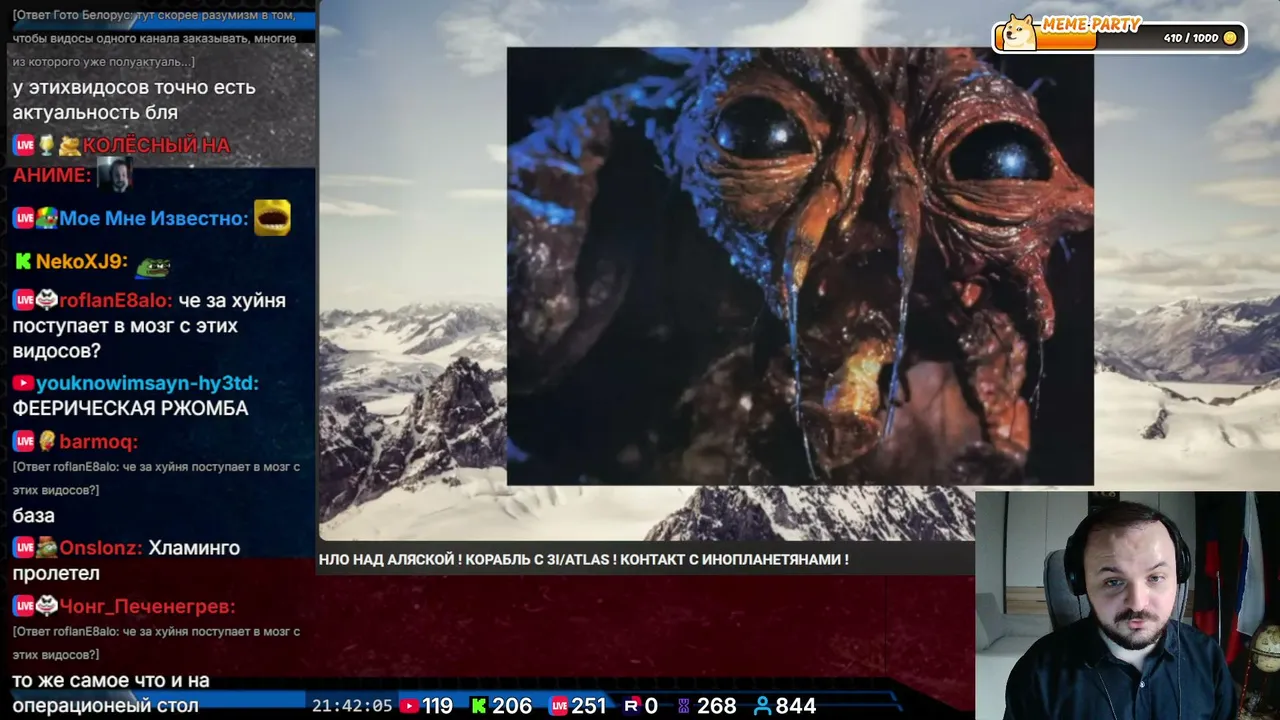Select the 206 Kick viewer count
The image size is (1280, 720).
pyautogui.click(x=512, y=706)
